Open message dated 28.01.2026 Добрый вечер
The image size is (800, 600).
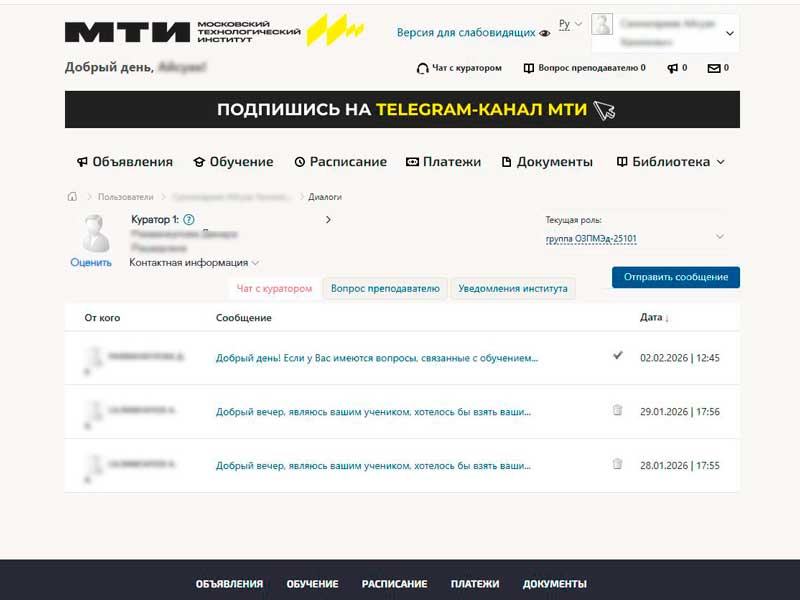[x=373, y=466]
